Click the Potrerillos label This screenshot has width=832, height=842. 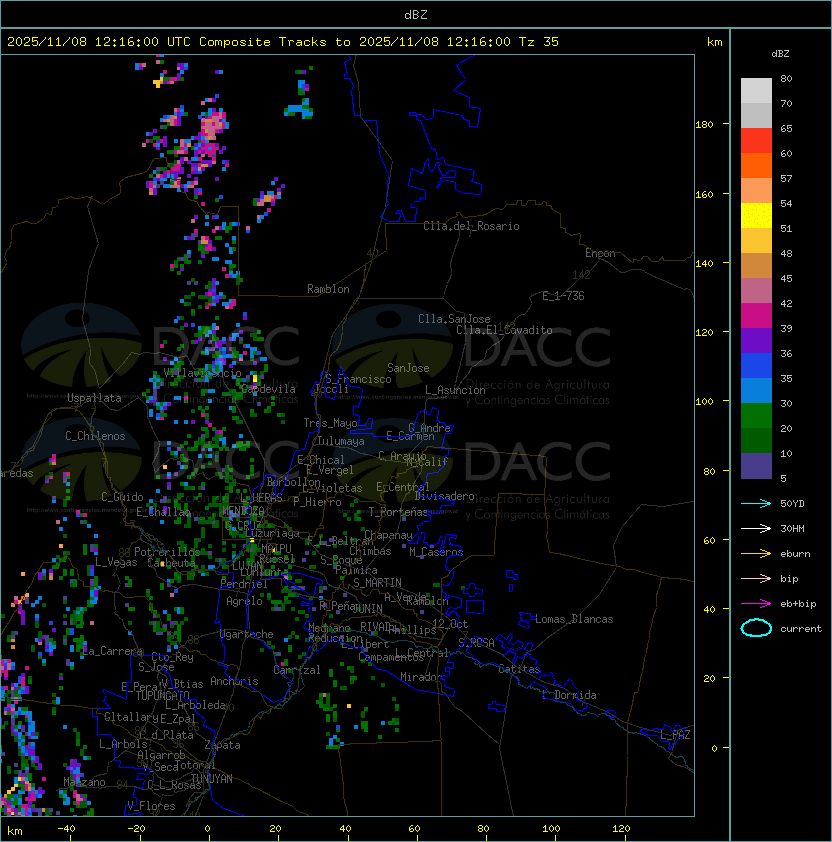click(x=167, y=551)
